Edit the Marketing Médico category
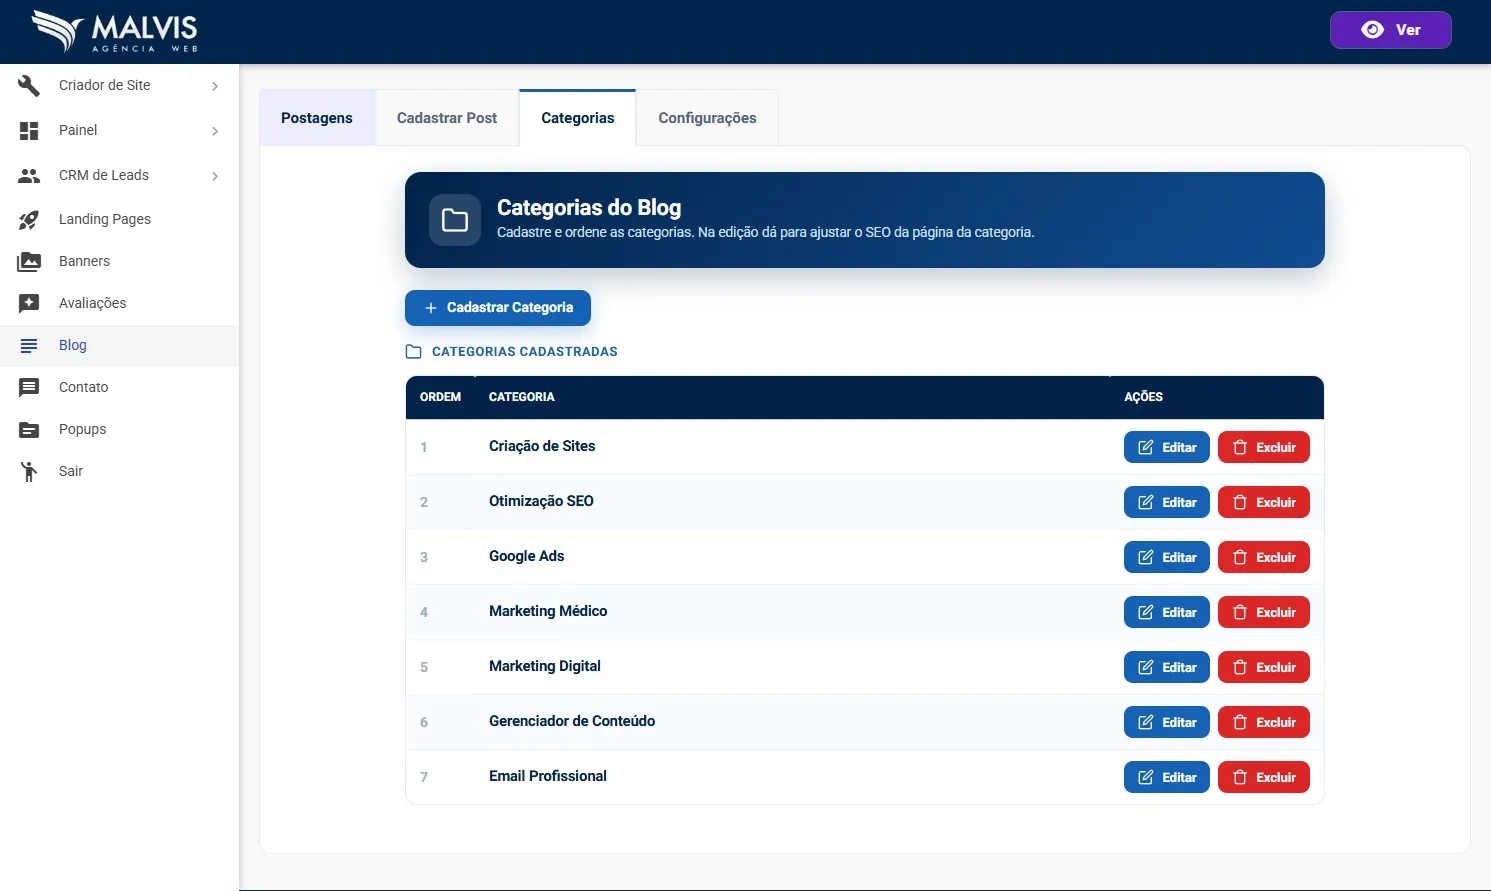This screenshot has width=1491, height=891. (1167, 612)
